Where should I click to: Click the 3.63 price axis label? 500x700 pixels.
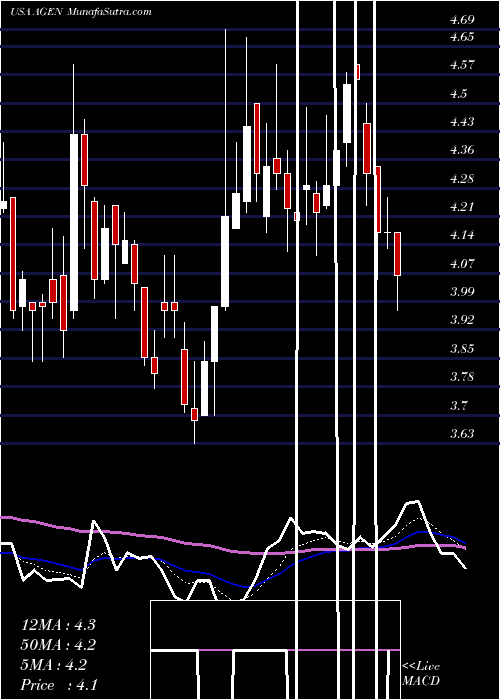462,433
